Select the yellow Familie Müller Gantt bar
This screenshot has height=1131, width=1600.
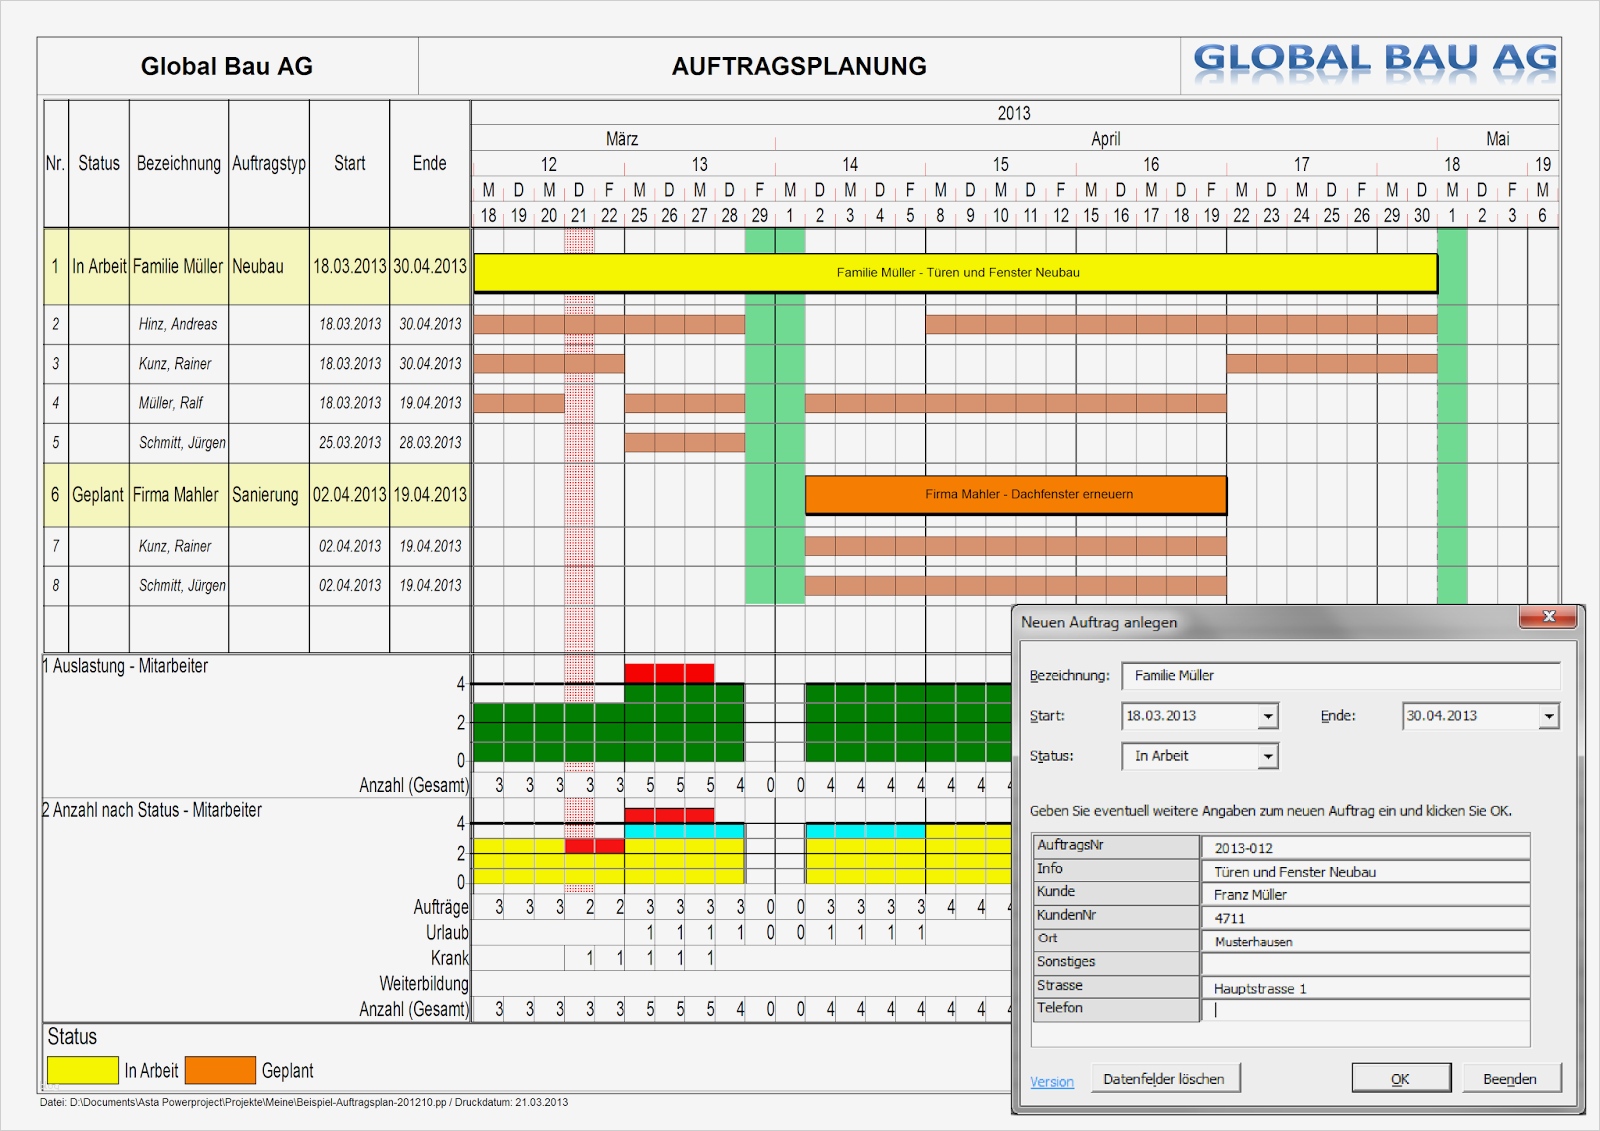955,272
